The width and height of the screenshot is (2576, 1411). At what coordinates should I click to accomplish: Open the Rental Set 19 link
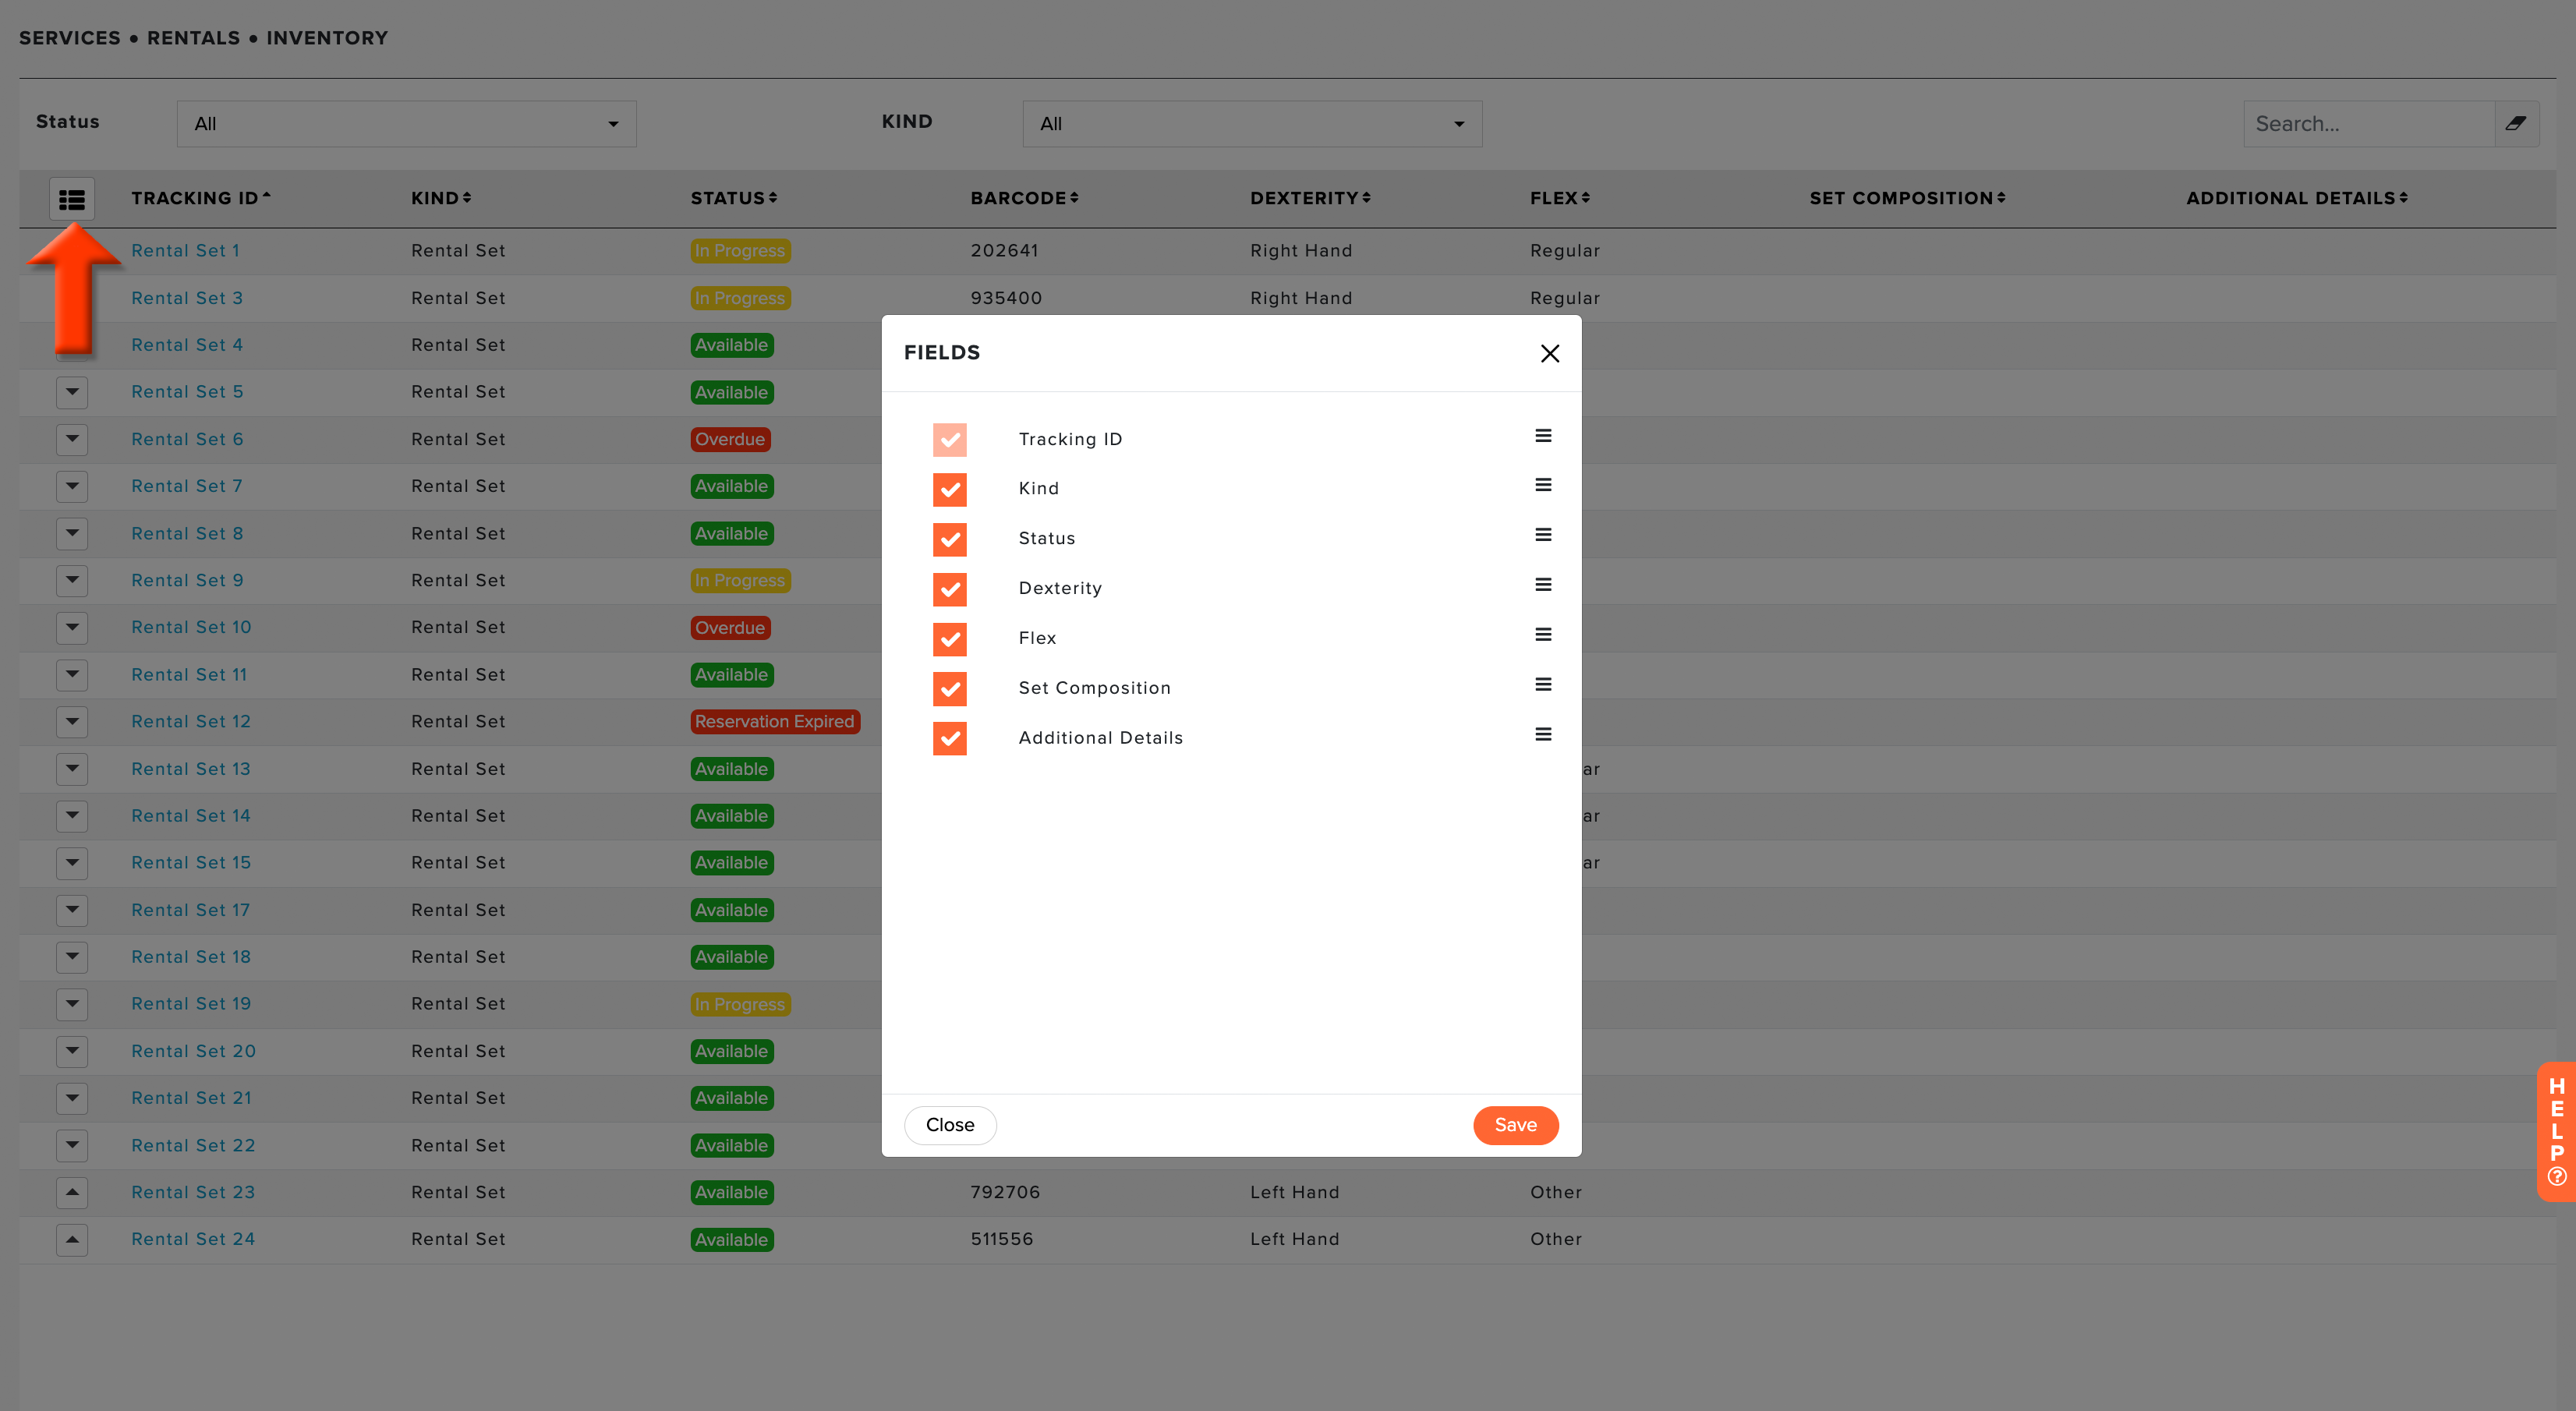pos(191,1004)
